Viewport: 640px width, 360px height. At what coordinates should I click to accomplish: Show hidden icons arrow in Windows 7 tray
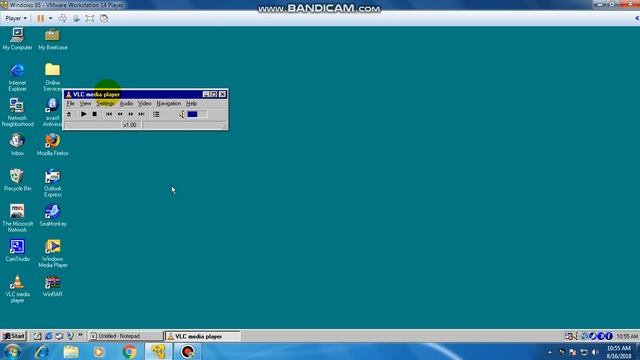click(x=550, y=352)
